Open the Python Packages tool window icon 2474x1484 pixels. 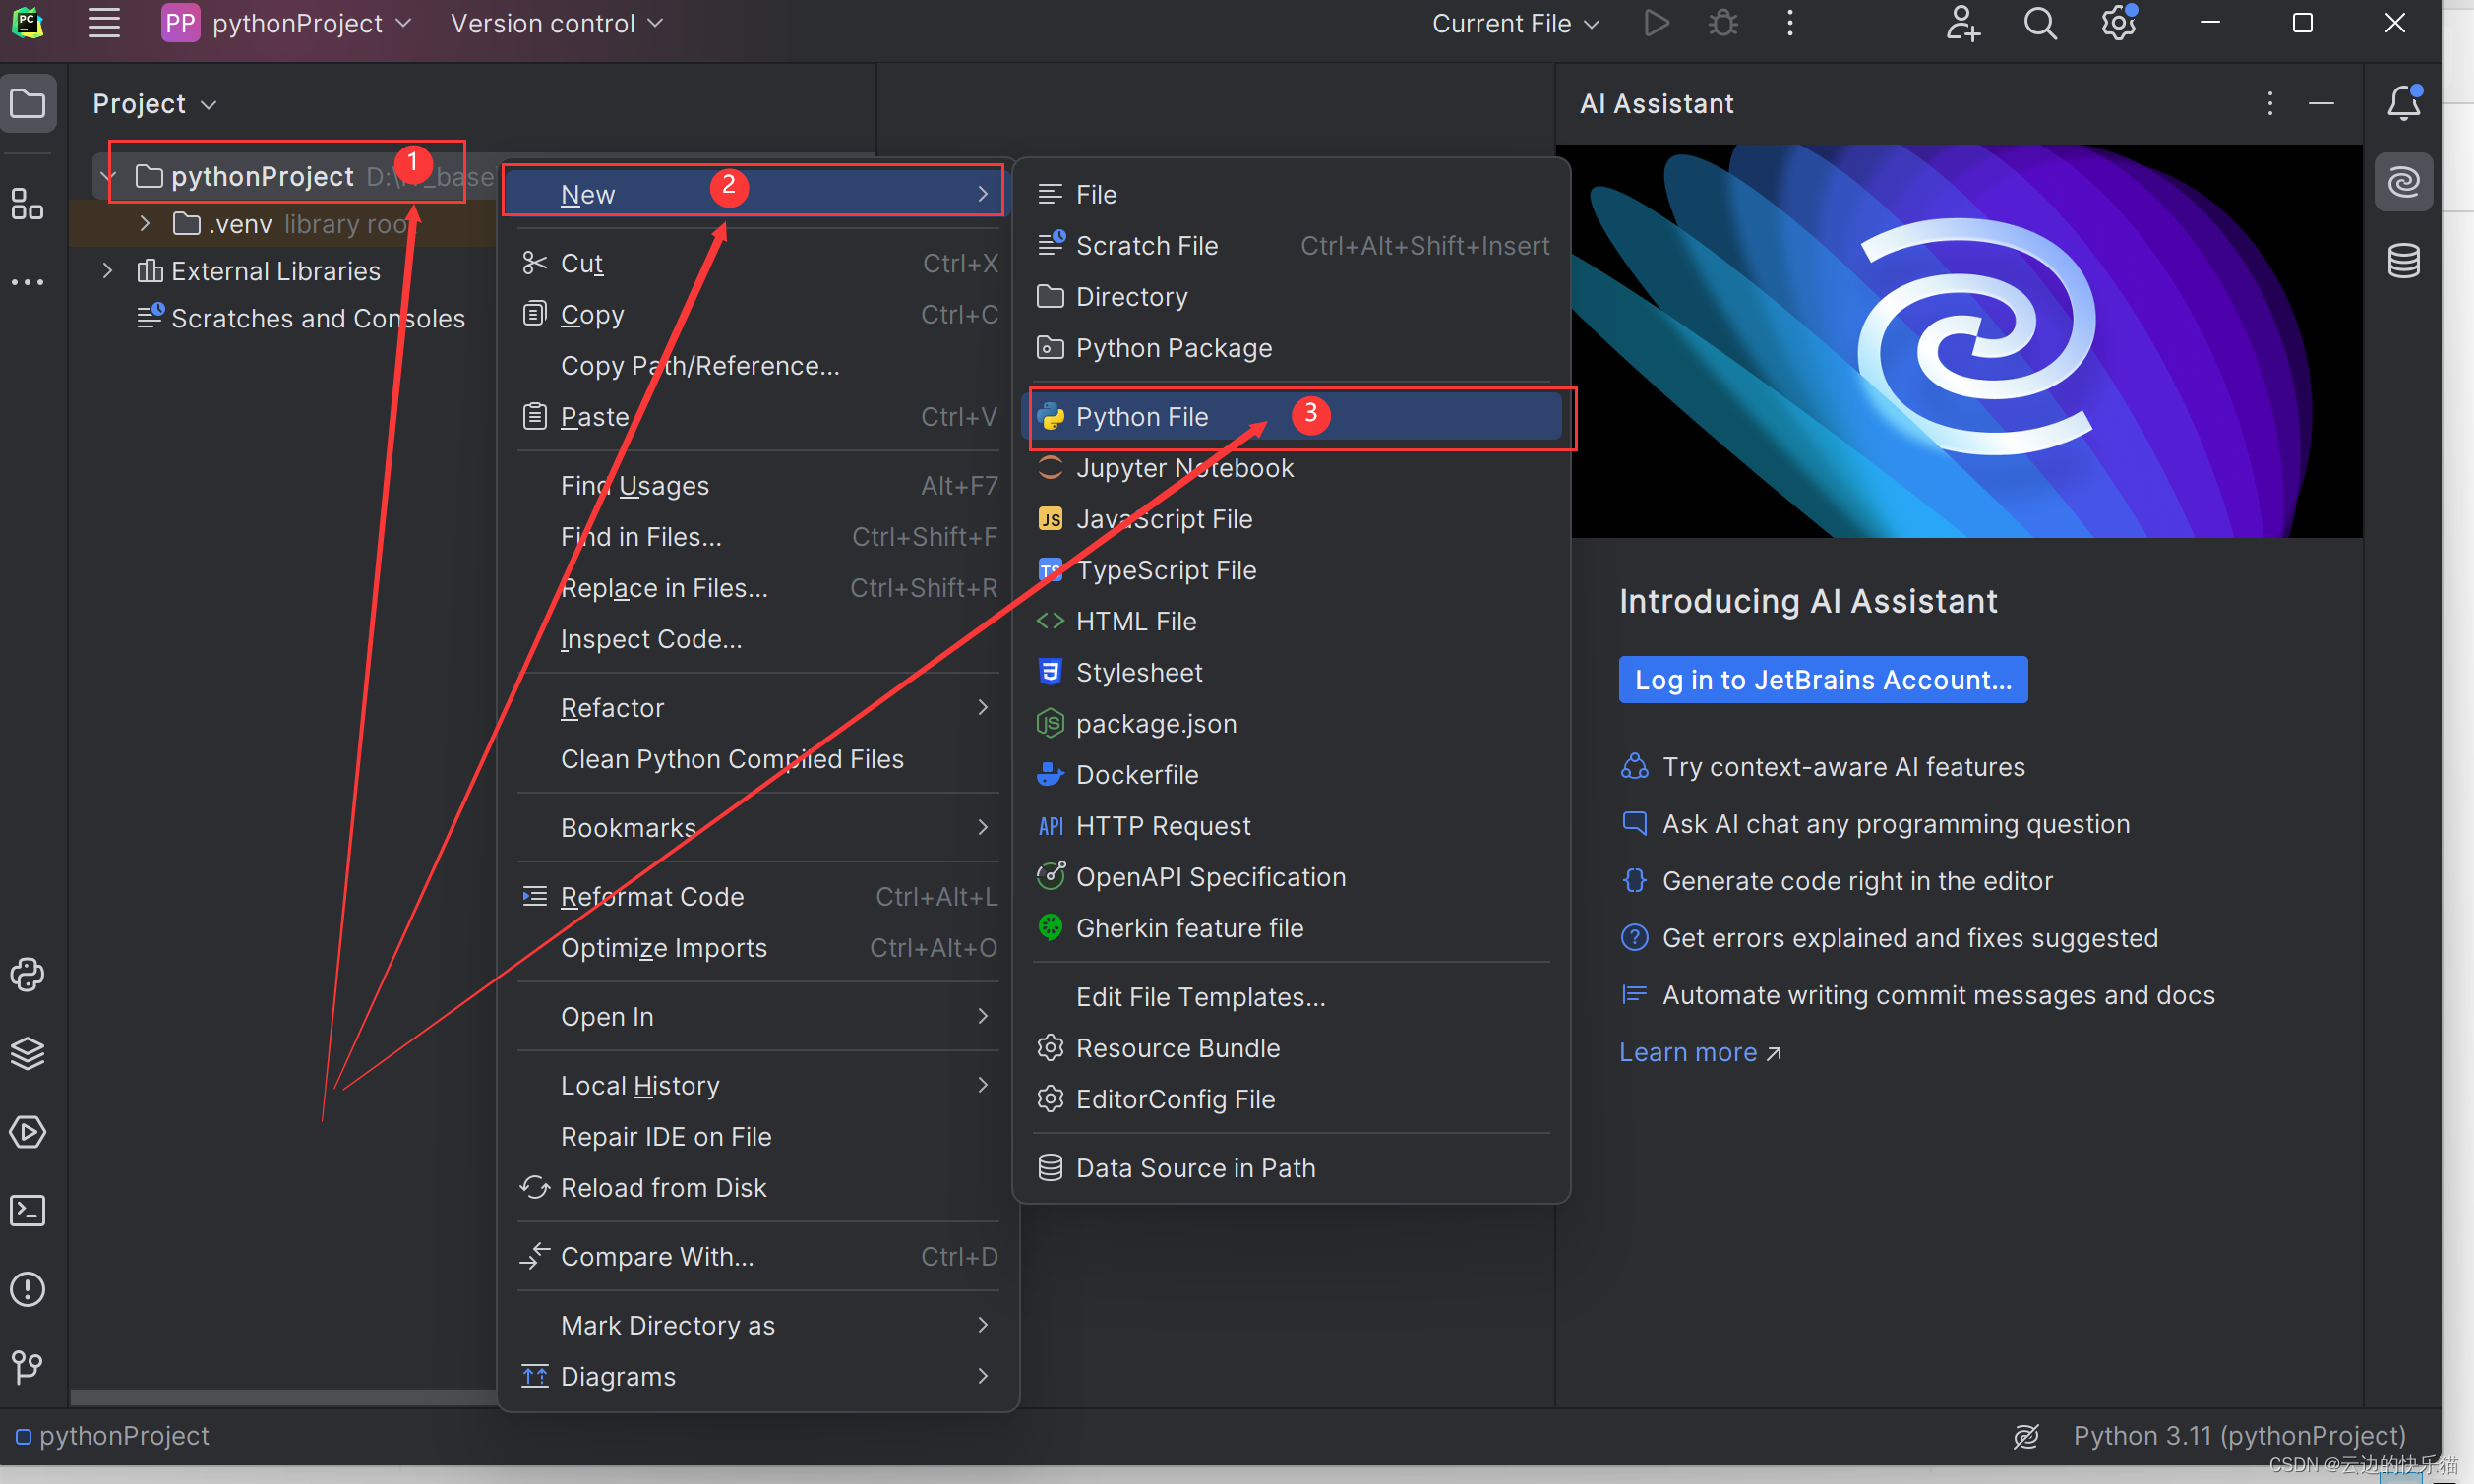27,1053
